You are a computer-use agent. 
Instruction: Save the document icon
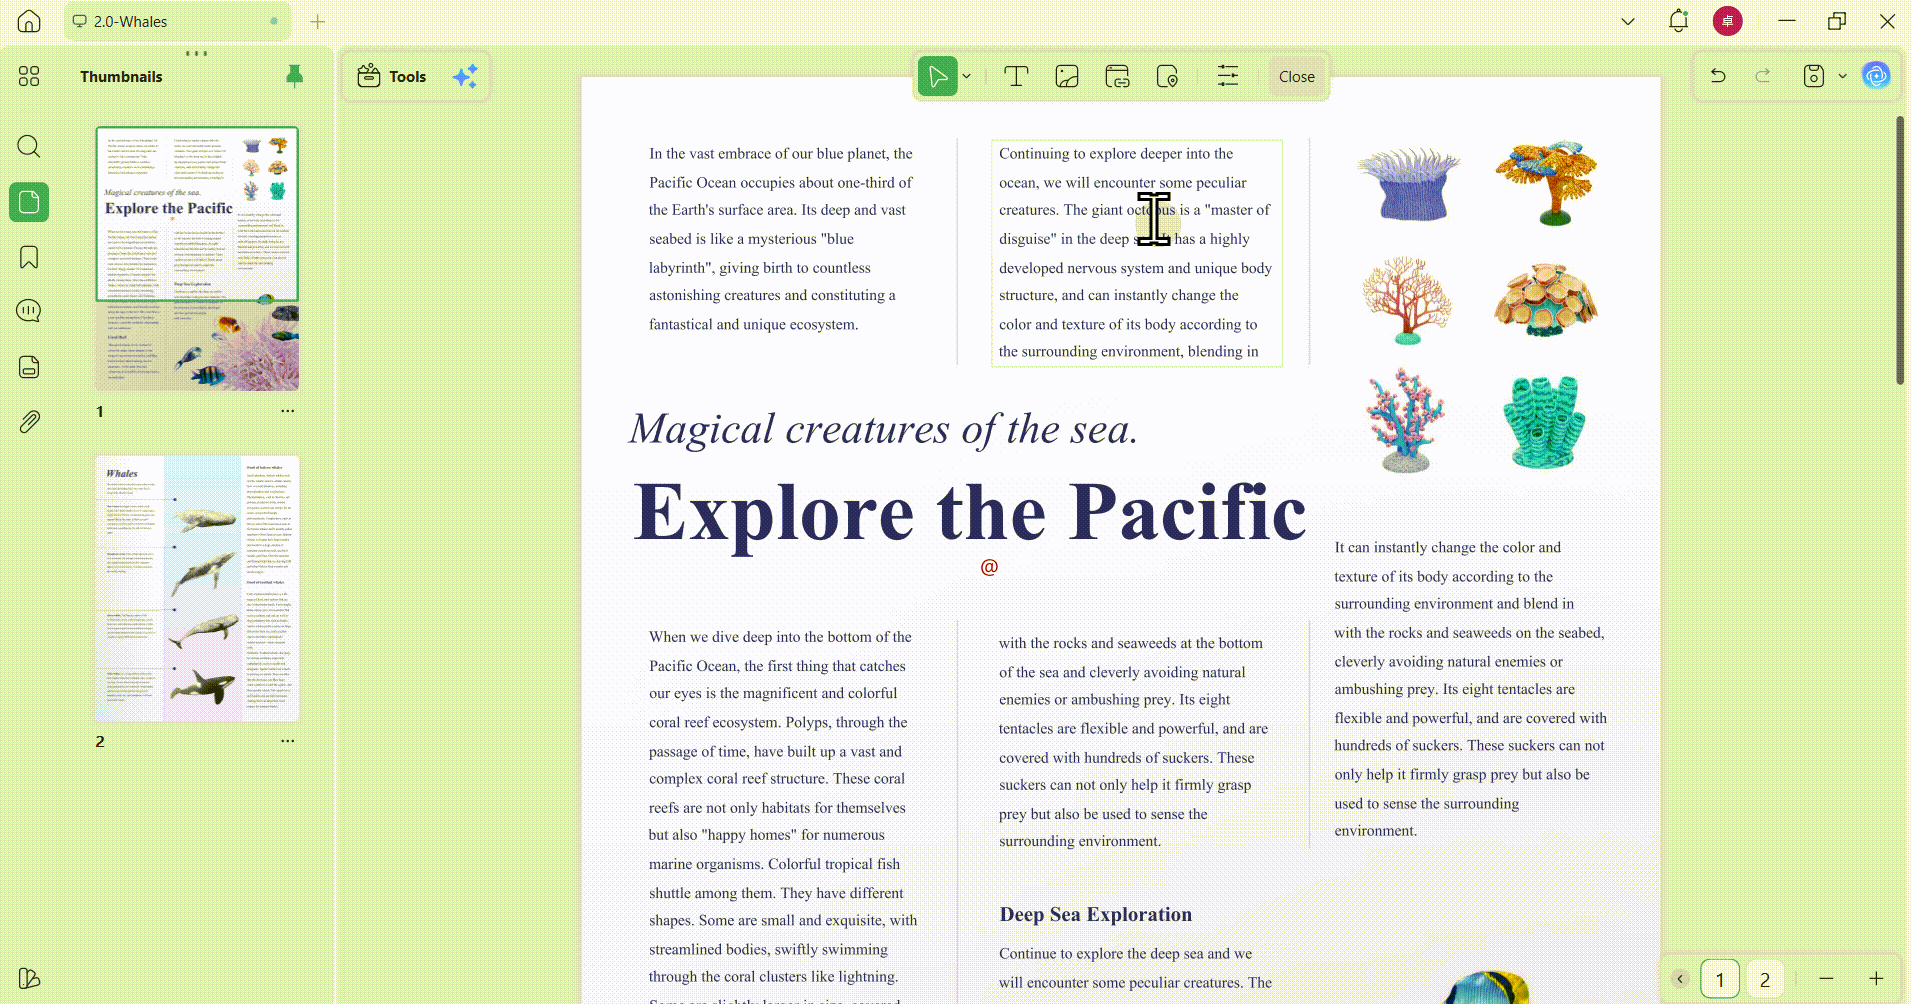1814,76
